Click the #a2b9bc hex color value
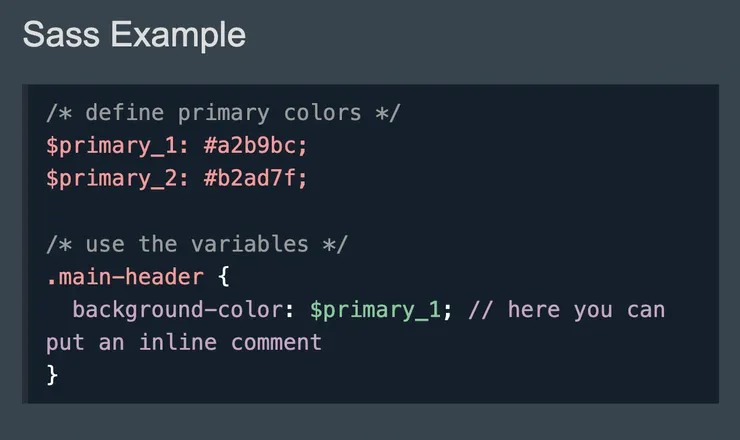 [x=256, y=145]
